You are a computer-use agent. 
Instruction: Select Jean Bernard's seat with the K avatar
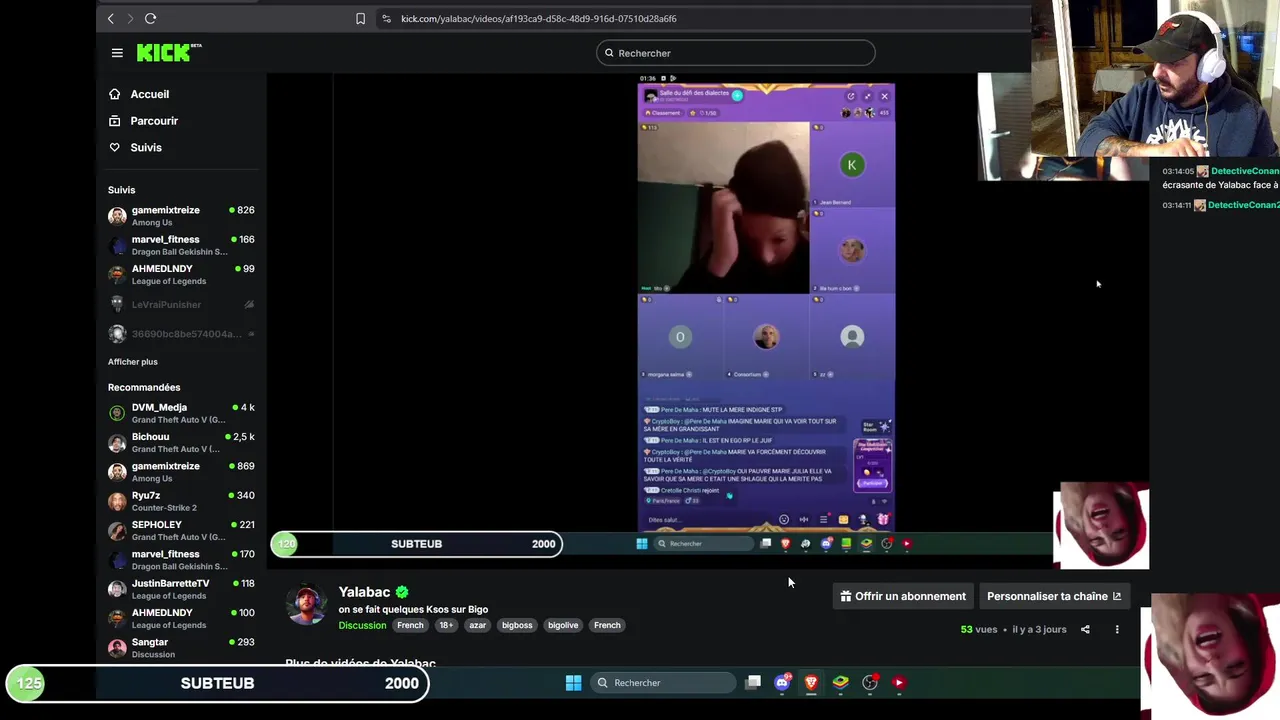coord(852,165)
